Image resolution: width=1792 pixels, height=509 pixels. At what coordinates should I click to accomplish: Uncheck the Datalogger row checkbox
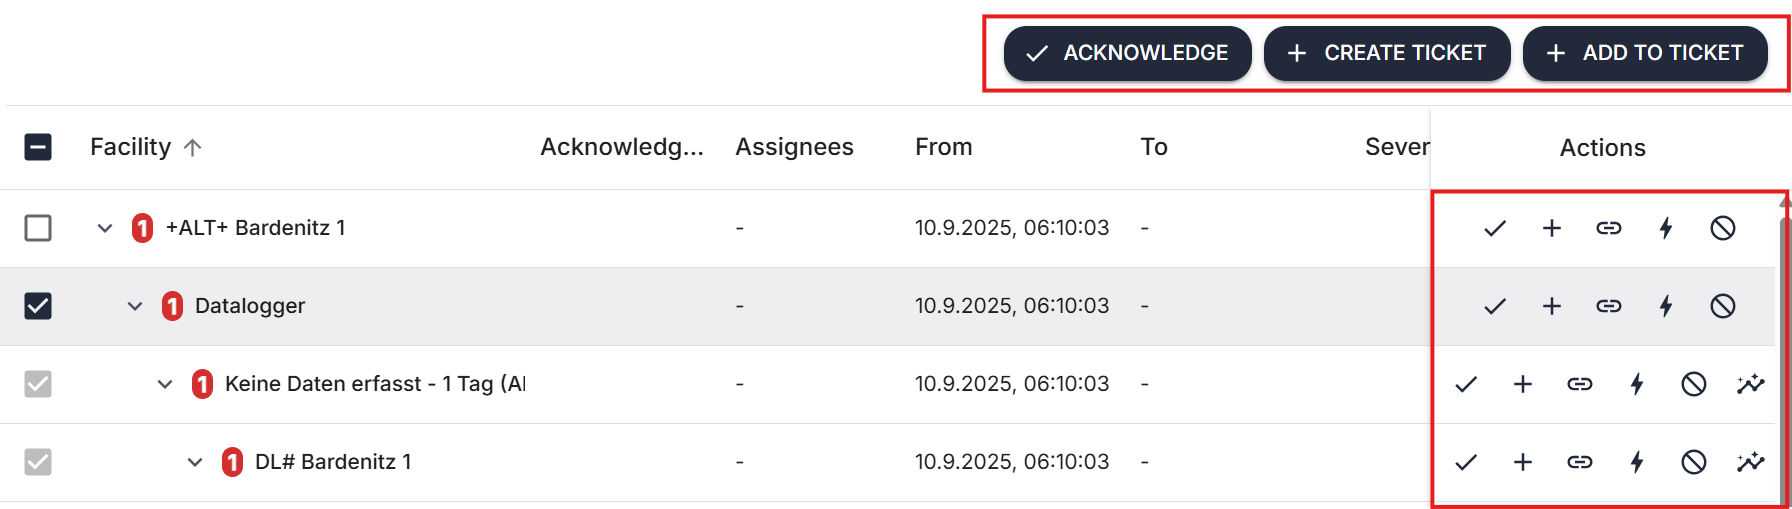(38, 306)
